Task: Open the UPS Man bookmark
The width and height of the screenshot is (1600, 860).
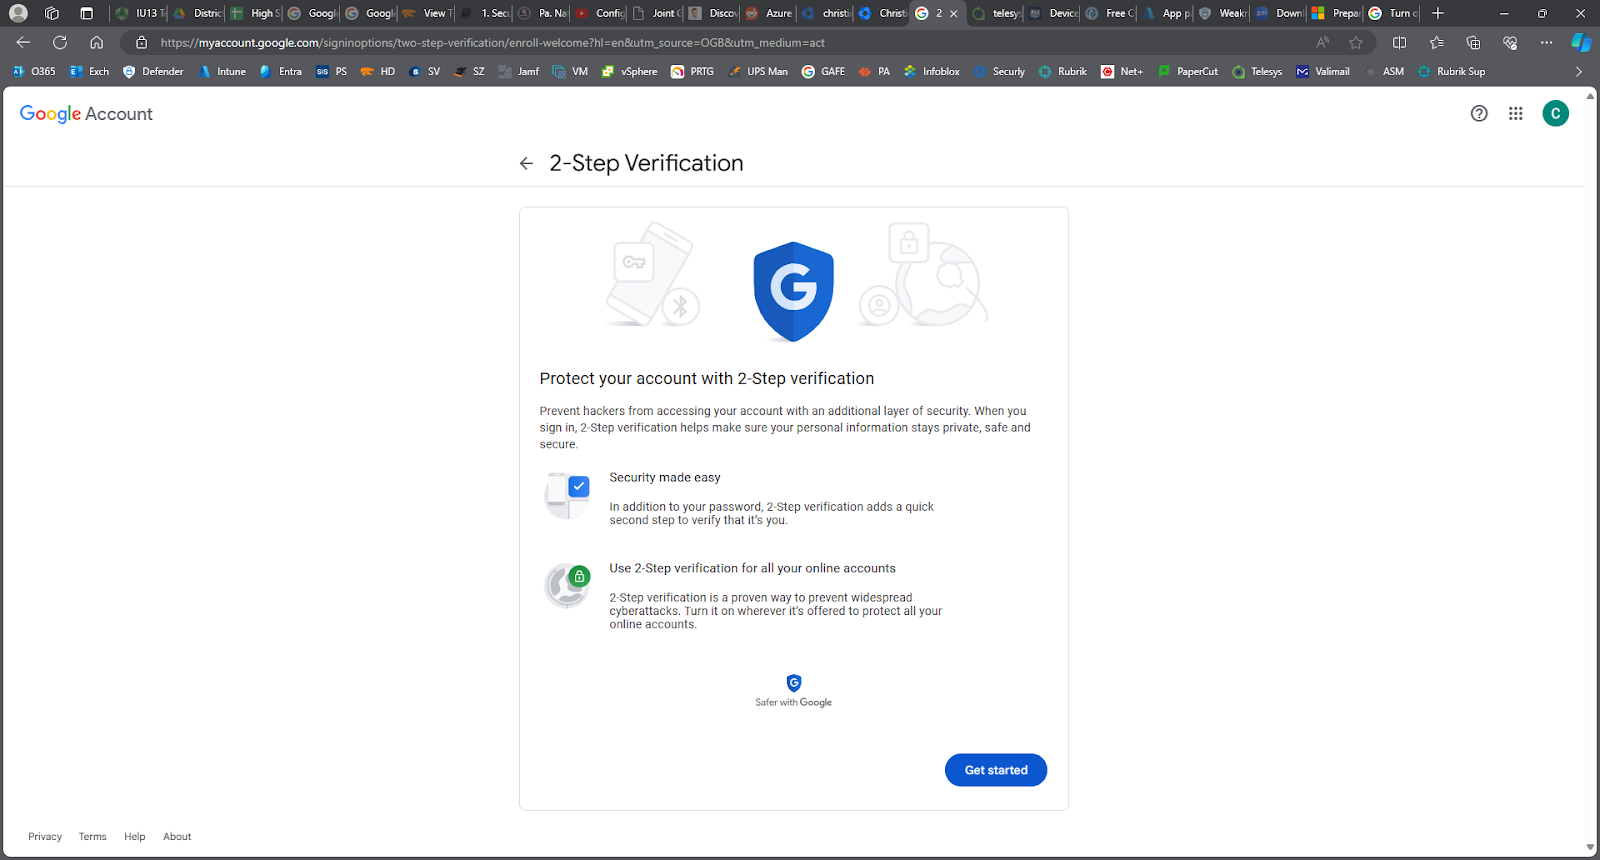Action: pyautogui.click(x=758, y=72)
